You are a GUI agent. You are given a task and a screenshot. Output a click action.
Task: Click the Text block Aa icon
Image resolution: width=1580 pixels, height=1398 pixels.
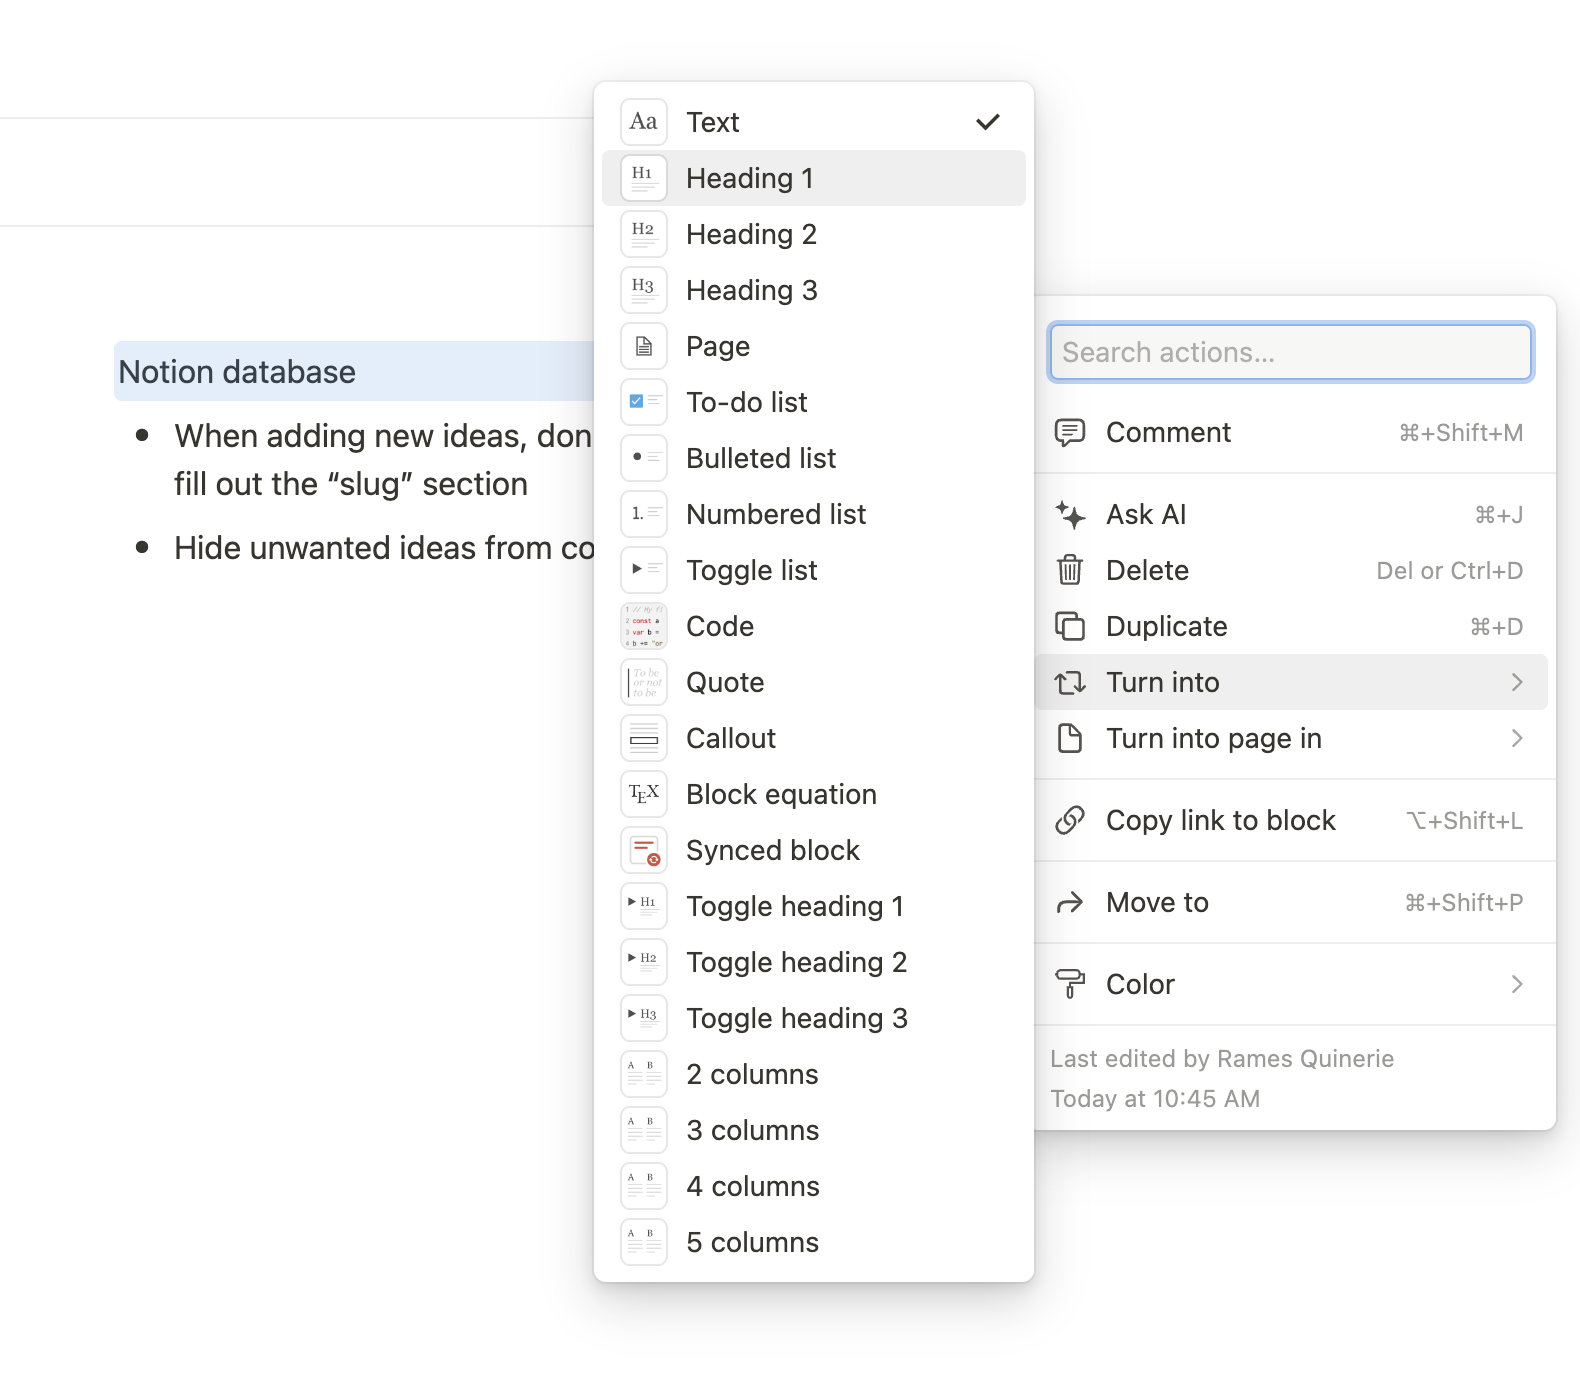pyautogui.click(x=644, y=122)
